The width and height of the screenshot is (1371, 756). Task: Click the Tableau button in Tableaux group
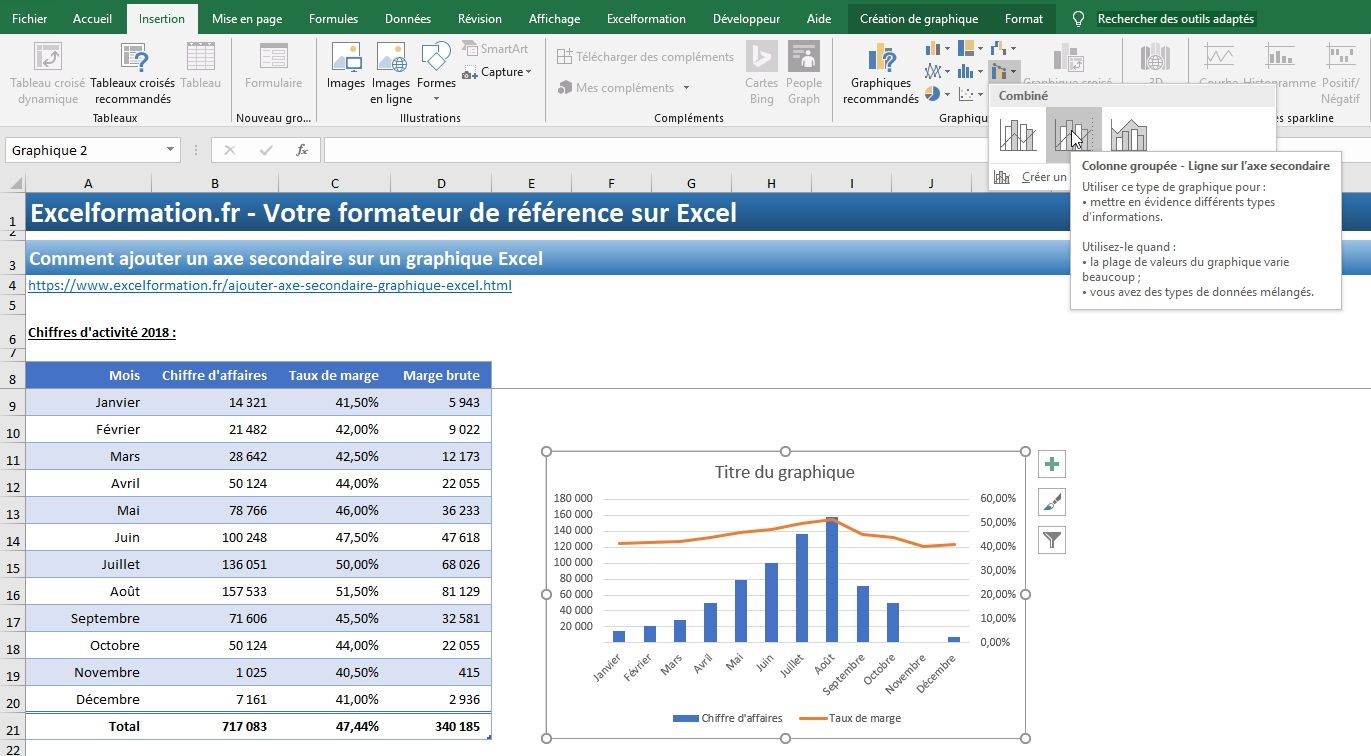201,66
